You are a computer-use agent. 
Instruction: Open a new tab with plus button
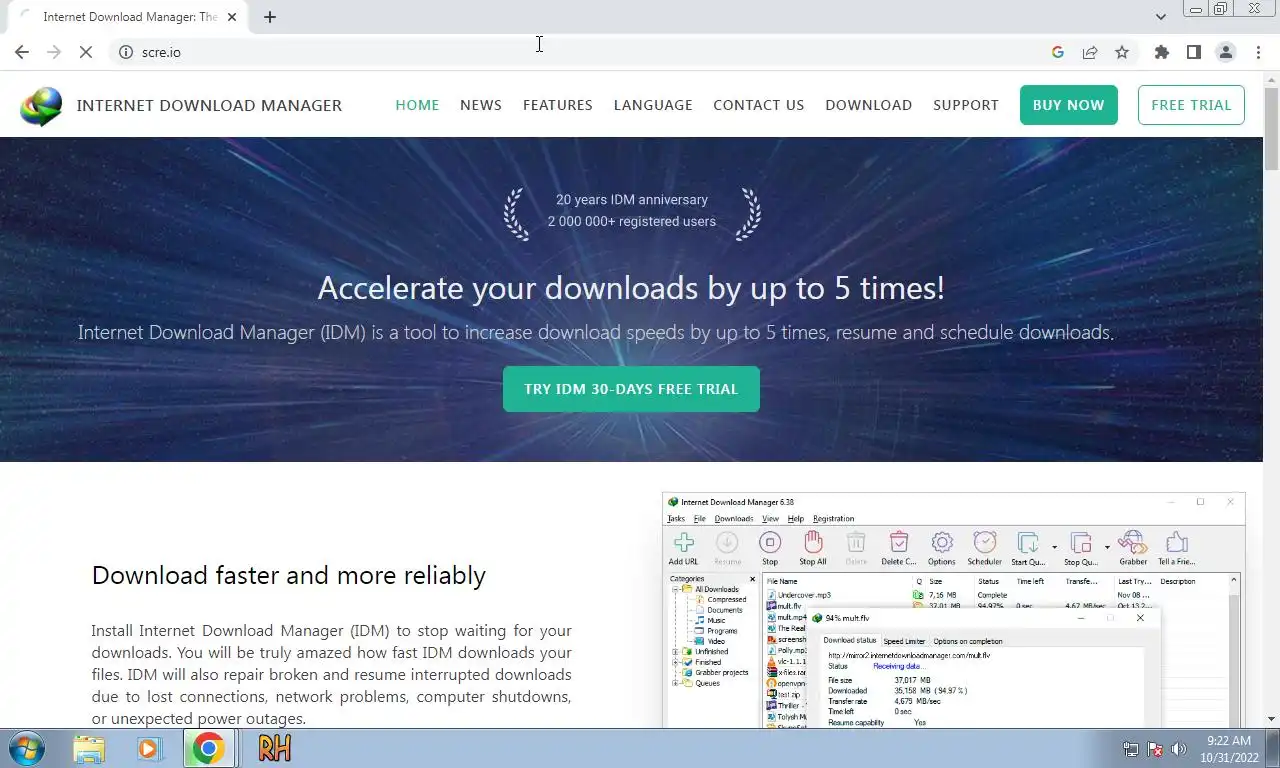click(x=269, y=17)
